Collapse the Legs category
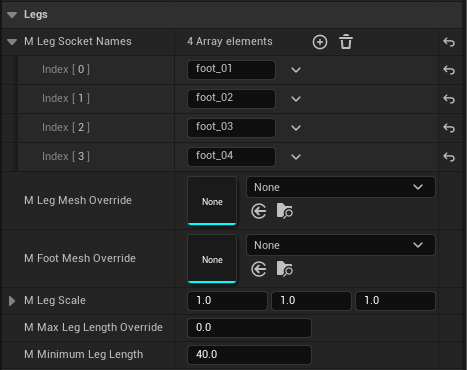Viewport: 467px width, 370px height. tap(12, 15)
